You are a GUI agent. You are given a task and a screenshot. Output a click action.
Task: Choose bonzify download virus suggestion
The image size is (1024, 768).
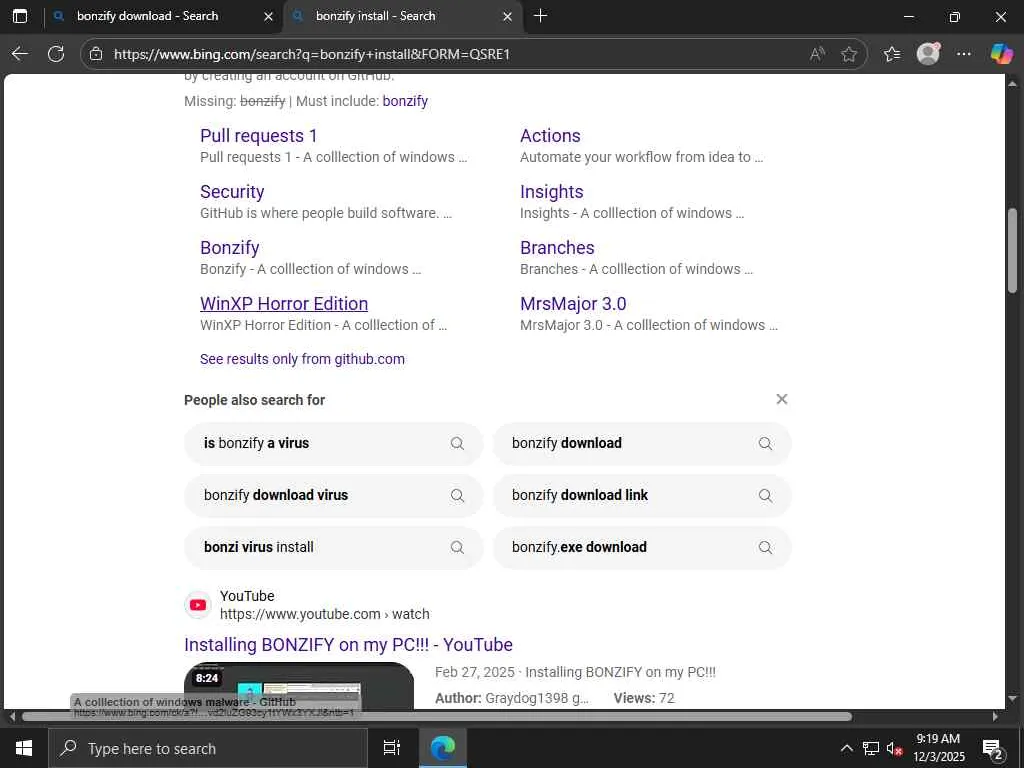(334, 496)
